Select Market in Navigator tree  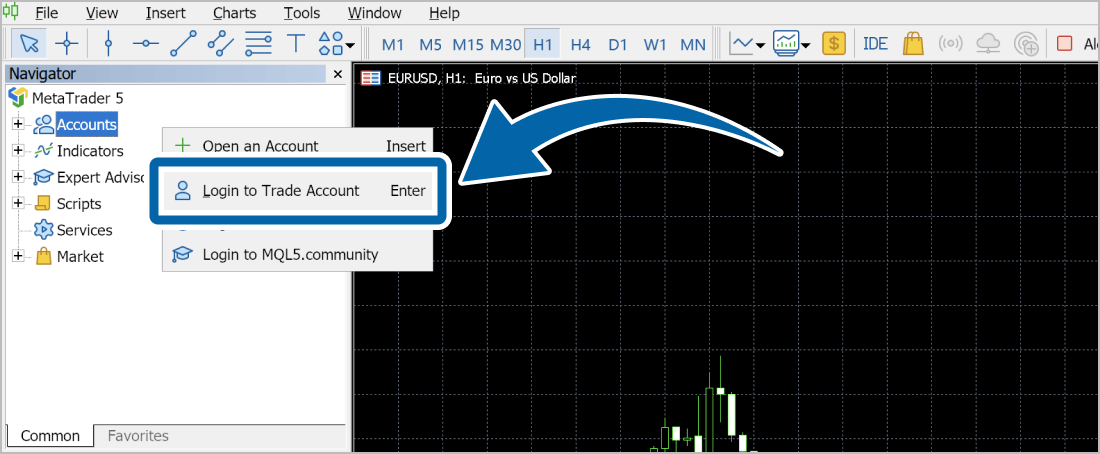[80, 256]
